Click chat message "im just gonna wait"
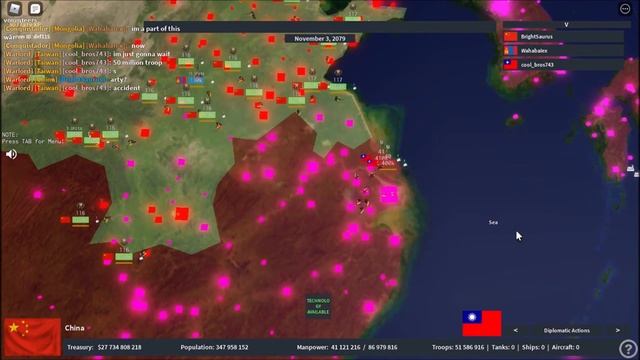 (141, 54)
